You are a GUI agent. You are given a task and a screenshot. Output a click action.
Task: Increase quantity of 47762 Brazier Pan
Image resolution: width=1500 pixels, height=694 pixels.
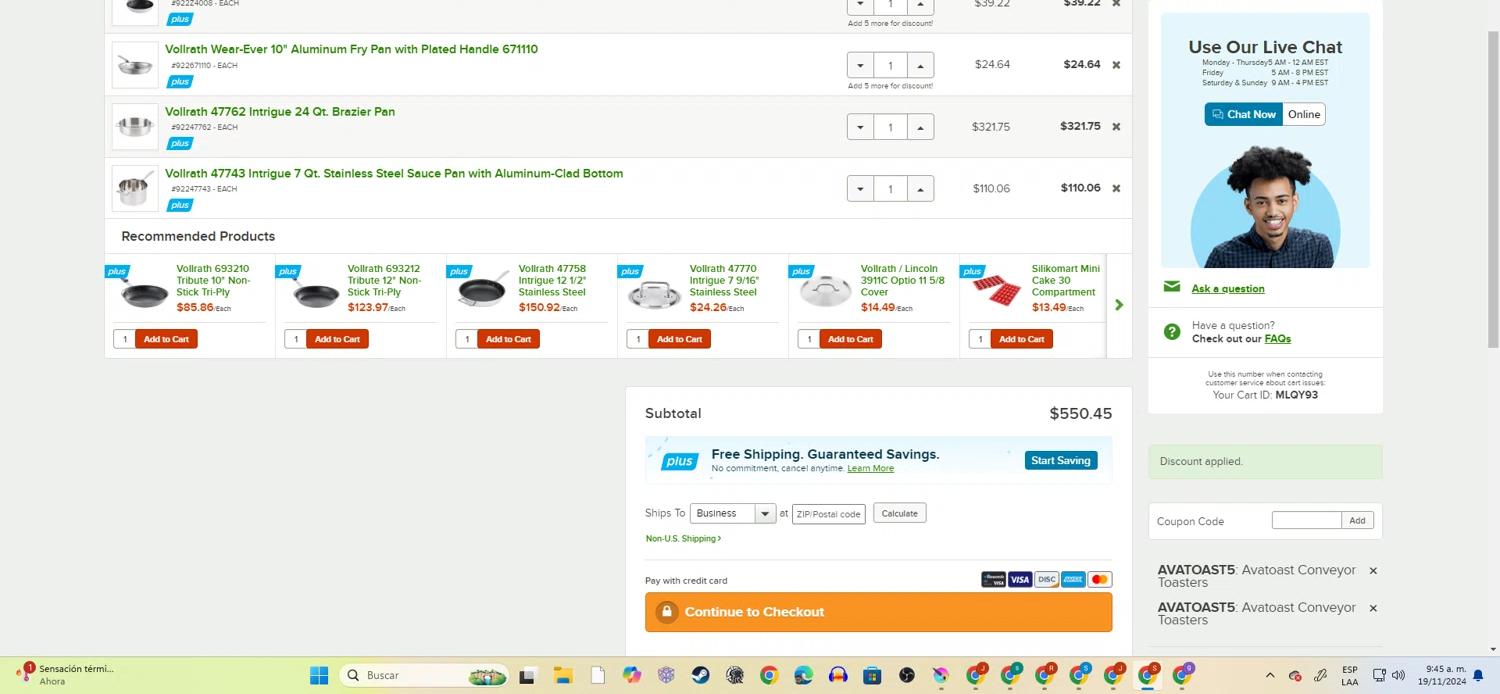(920, 127)
